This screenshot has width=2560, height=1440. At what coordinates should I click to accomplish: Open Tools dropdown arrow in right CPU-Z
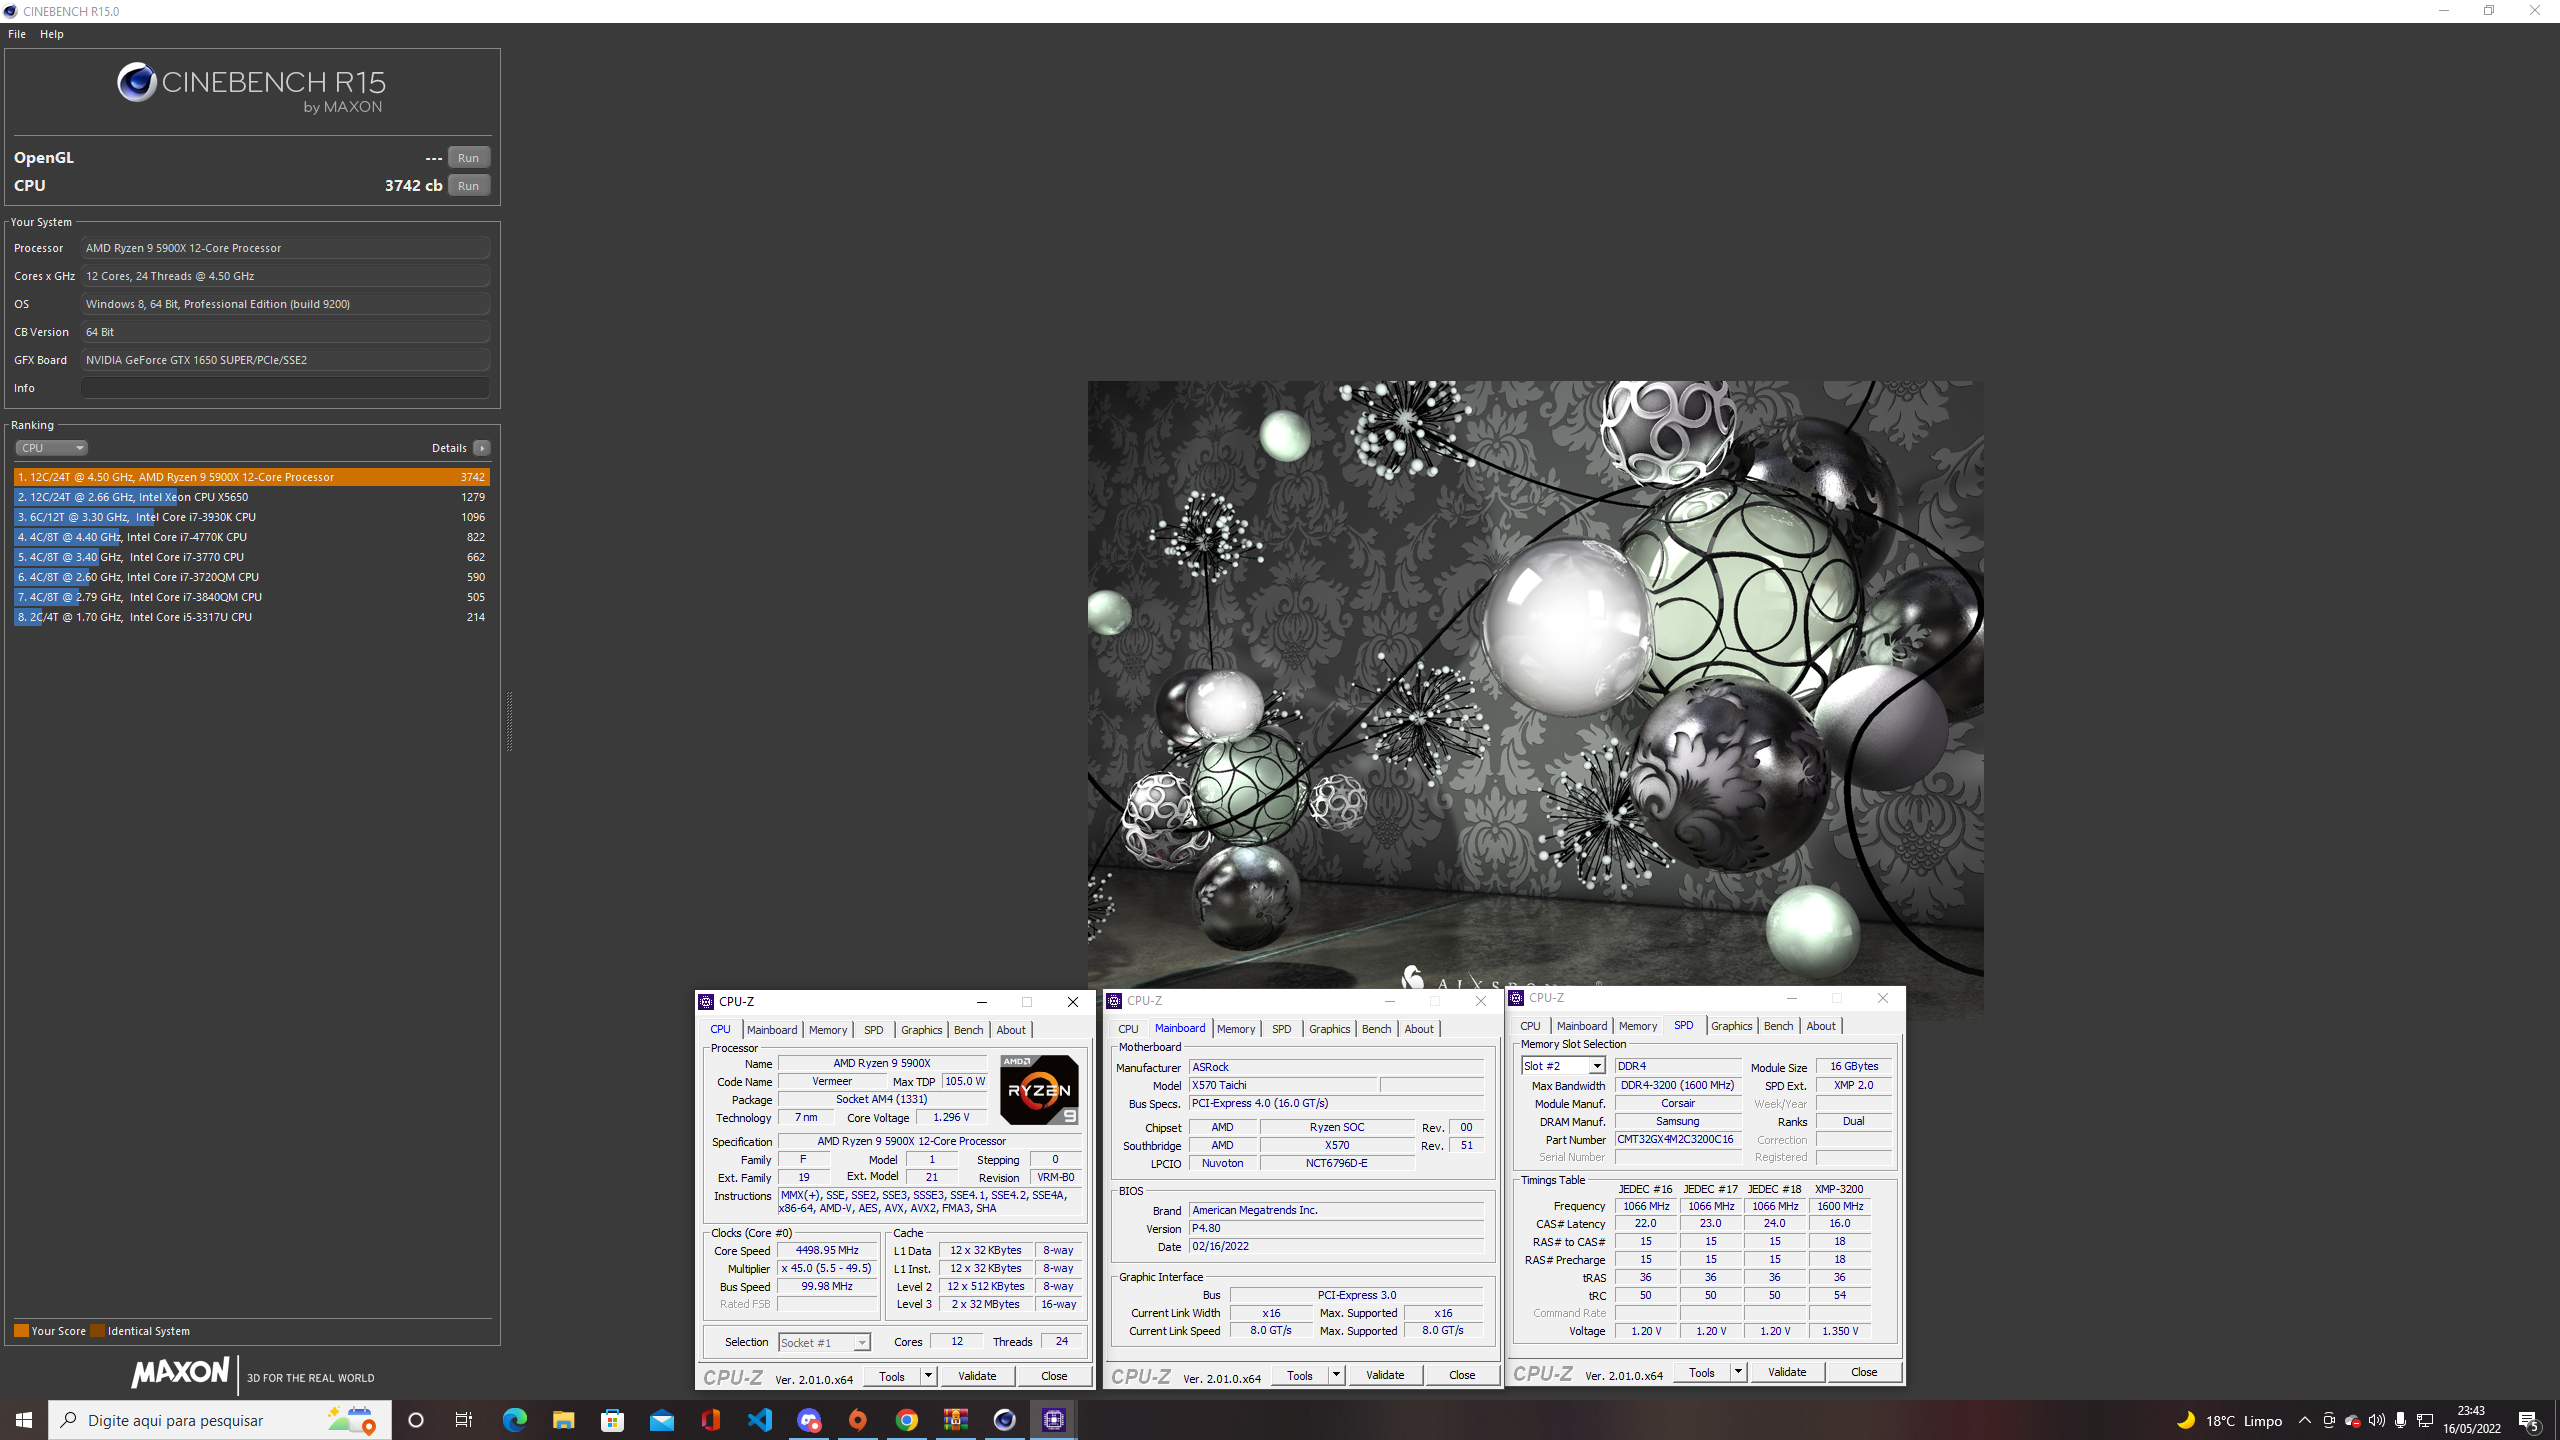pyautogui.click(x=1738, y=1372)
